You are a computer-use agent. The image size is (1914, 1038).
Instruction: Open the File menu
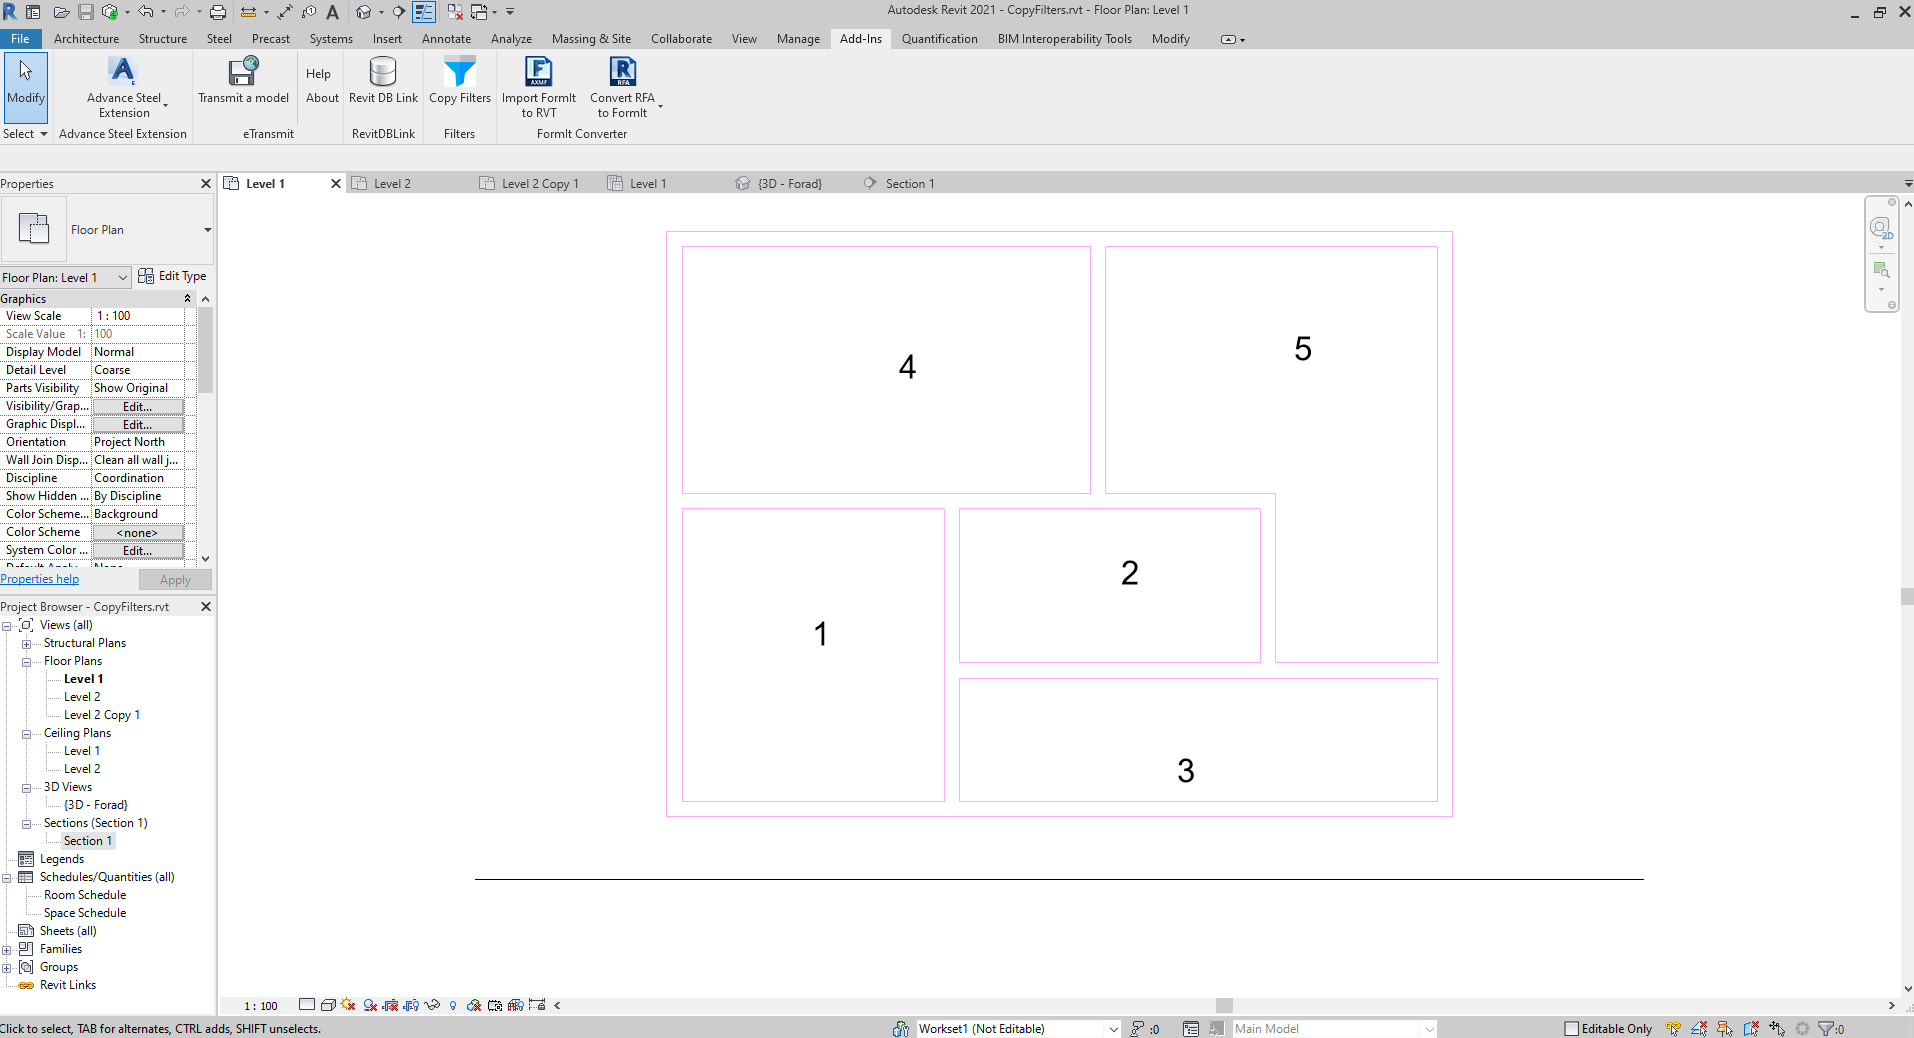[20, 39]
